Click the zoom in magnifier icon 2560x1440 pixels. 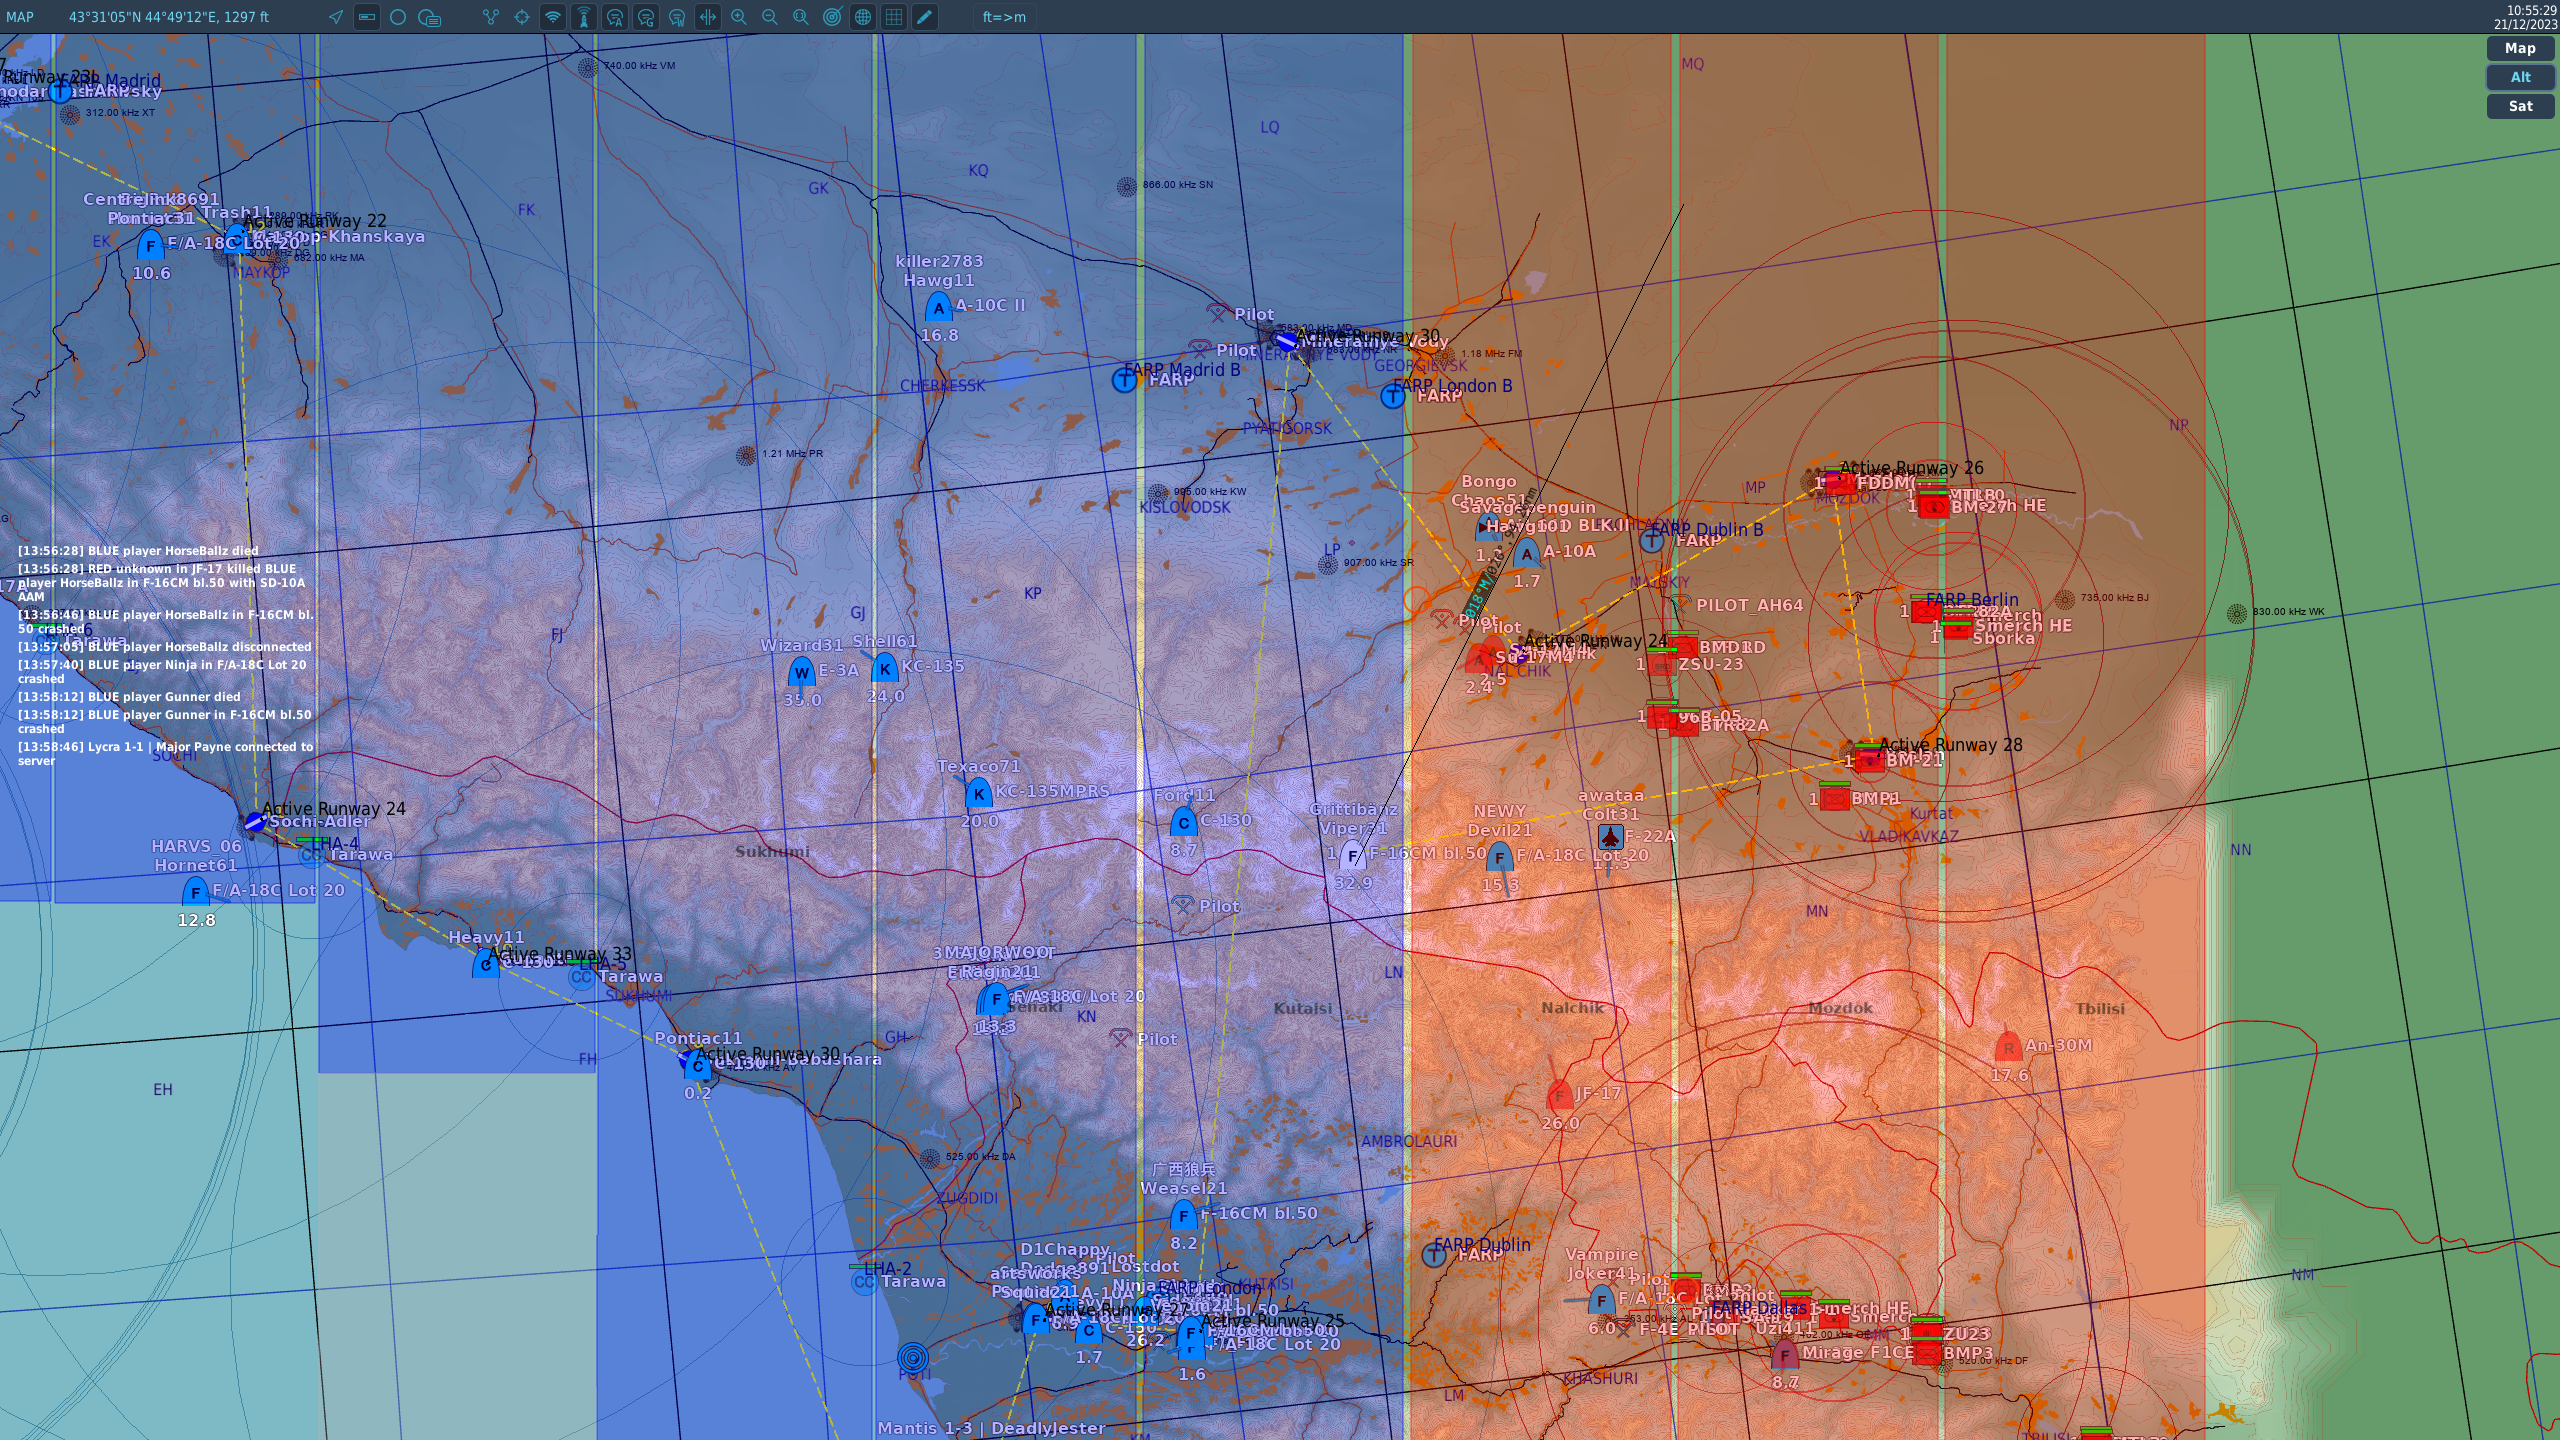pyautogui.click(x=739, y=17)
